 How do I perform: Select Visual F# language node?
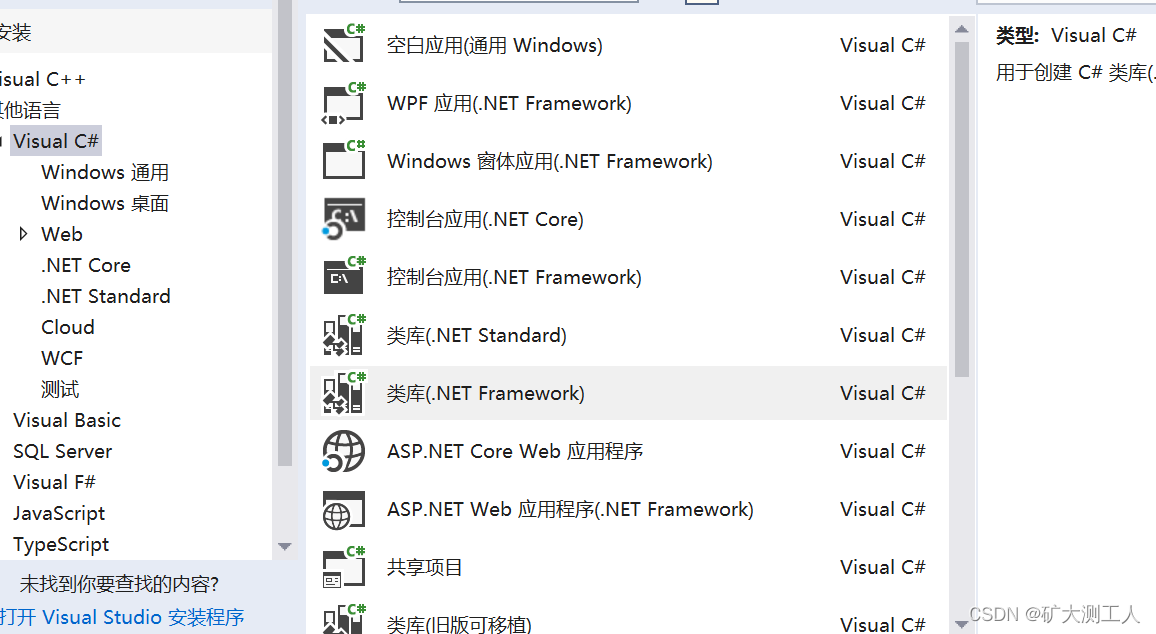coord(55,482)
